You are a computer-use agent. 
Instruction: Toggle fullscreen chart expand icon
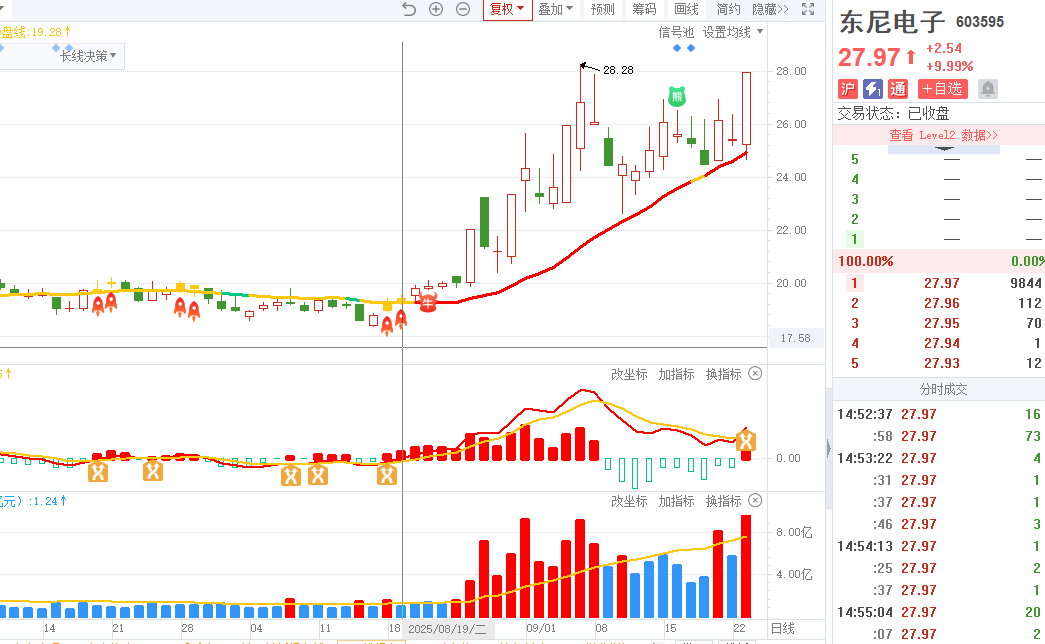pos(808,9)
